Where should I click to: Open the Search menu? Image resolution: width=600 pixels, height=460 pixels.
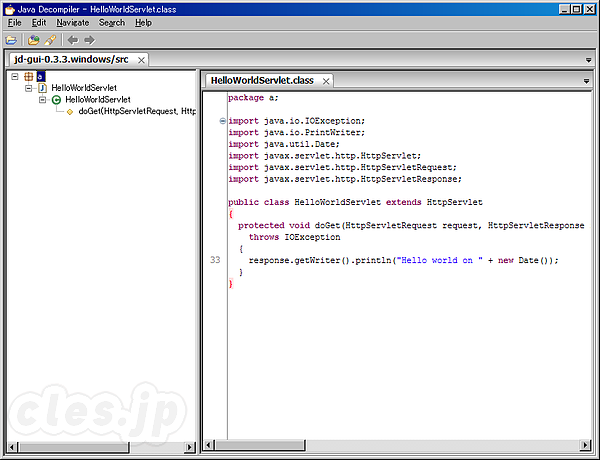112,22
